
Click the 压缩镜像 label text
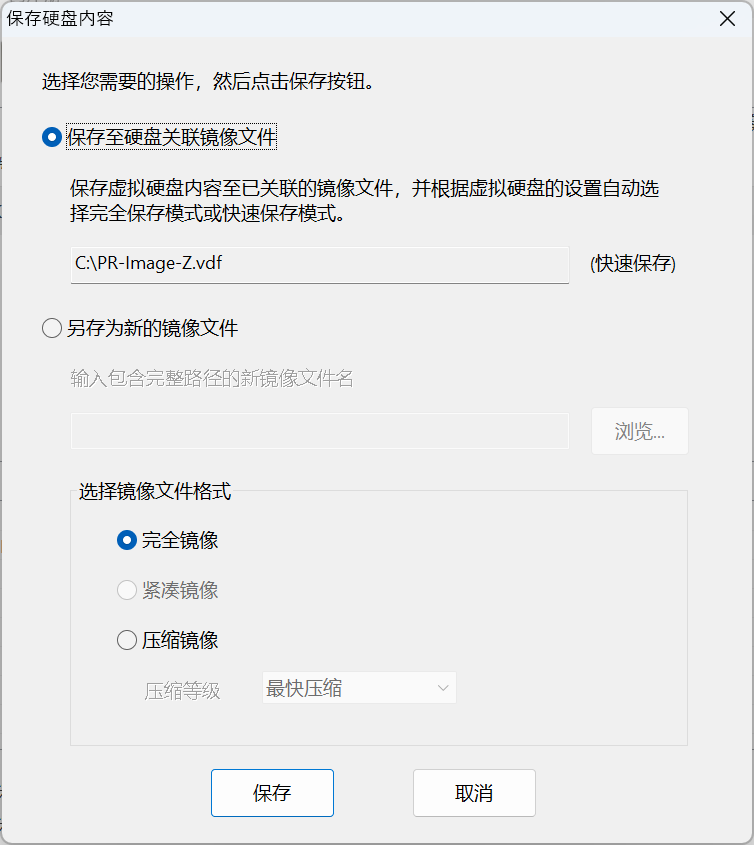(180, 640)
